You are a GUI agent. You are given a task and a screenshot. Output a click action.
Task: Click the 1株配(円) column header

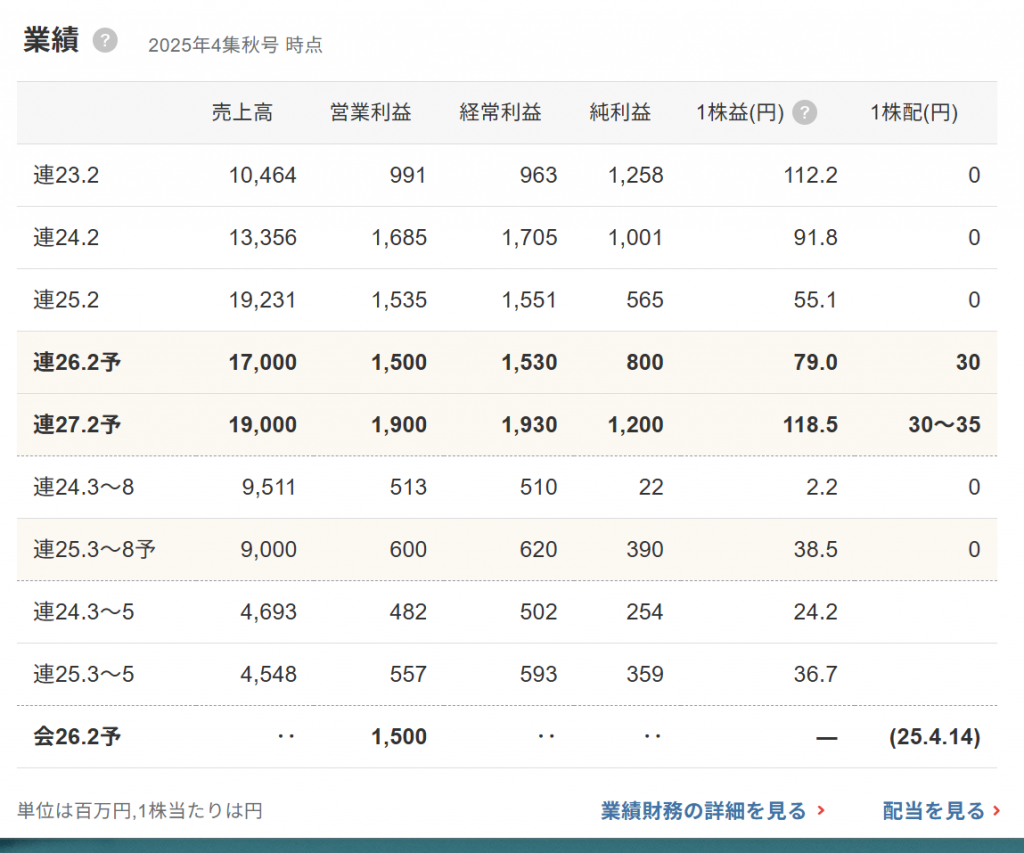[914, 113]
